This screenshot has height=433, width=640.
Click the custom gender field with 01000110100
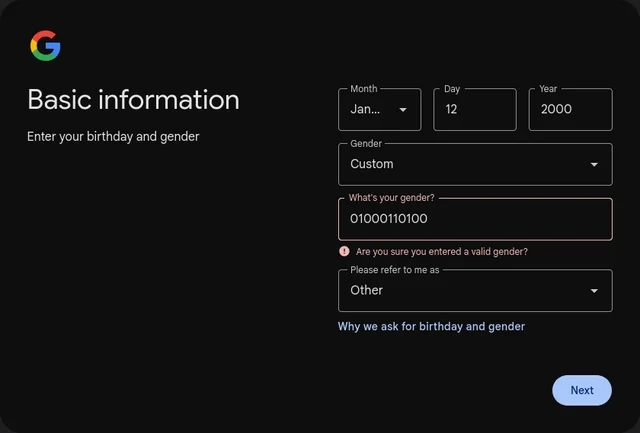pos(475,219)
